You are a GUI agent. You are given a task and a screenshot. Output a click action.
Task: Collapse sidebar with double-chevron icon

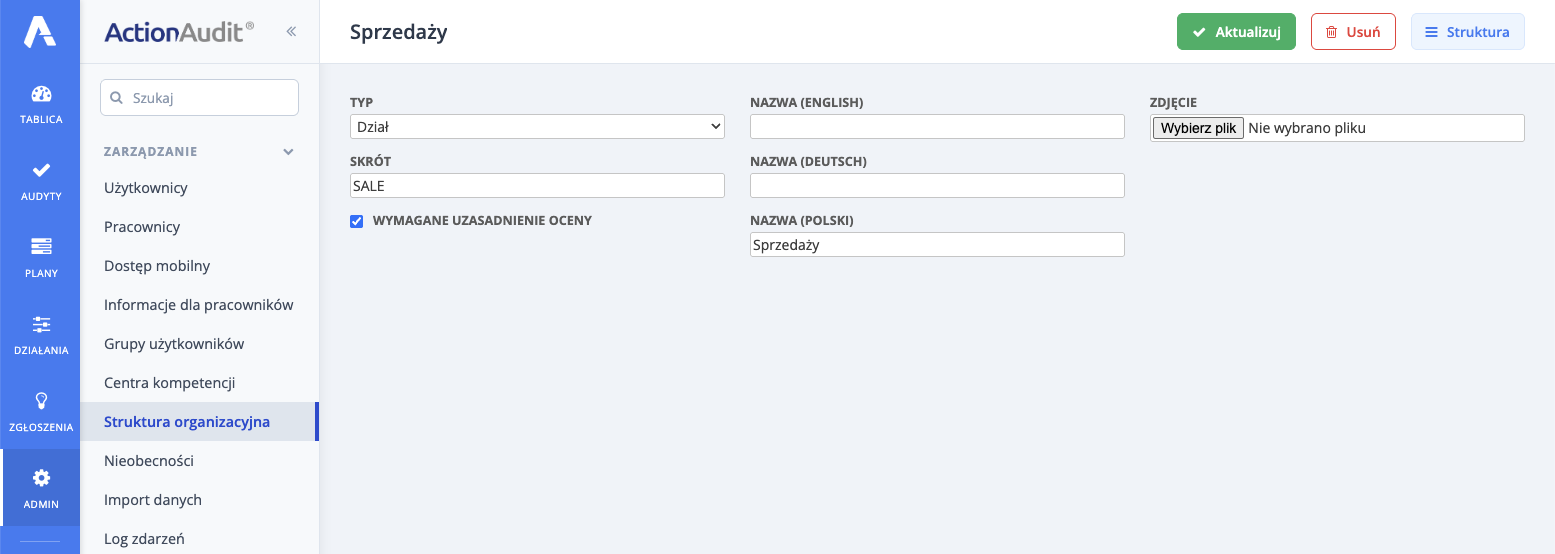(291, 32)
